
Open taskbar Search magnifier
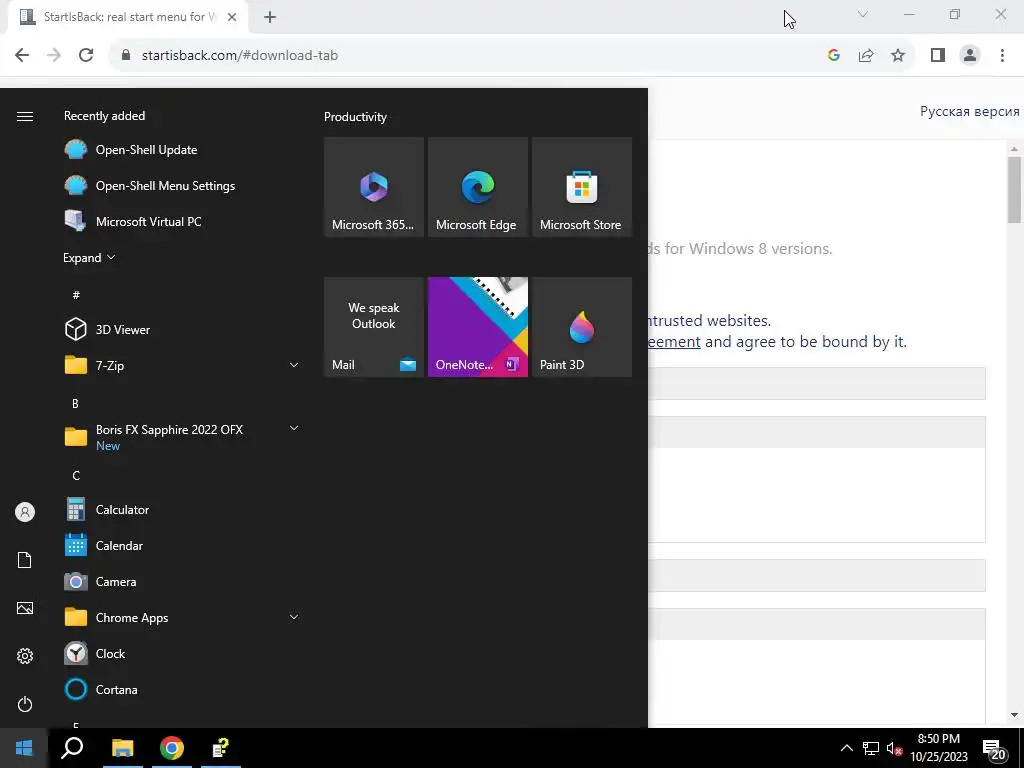[x=72, y=748]
